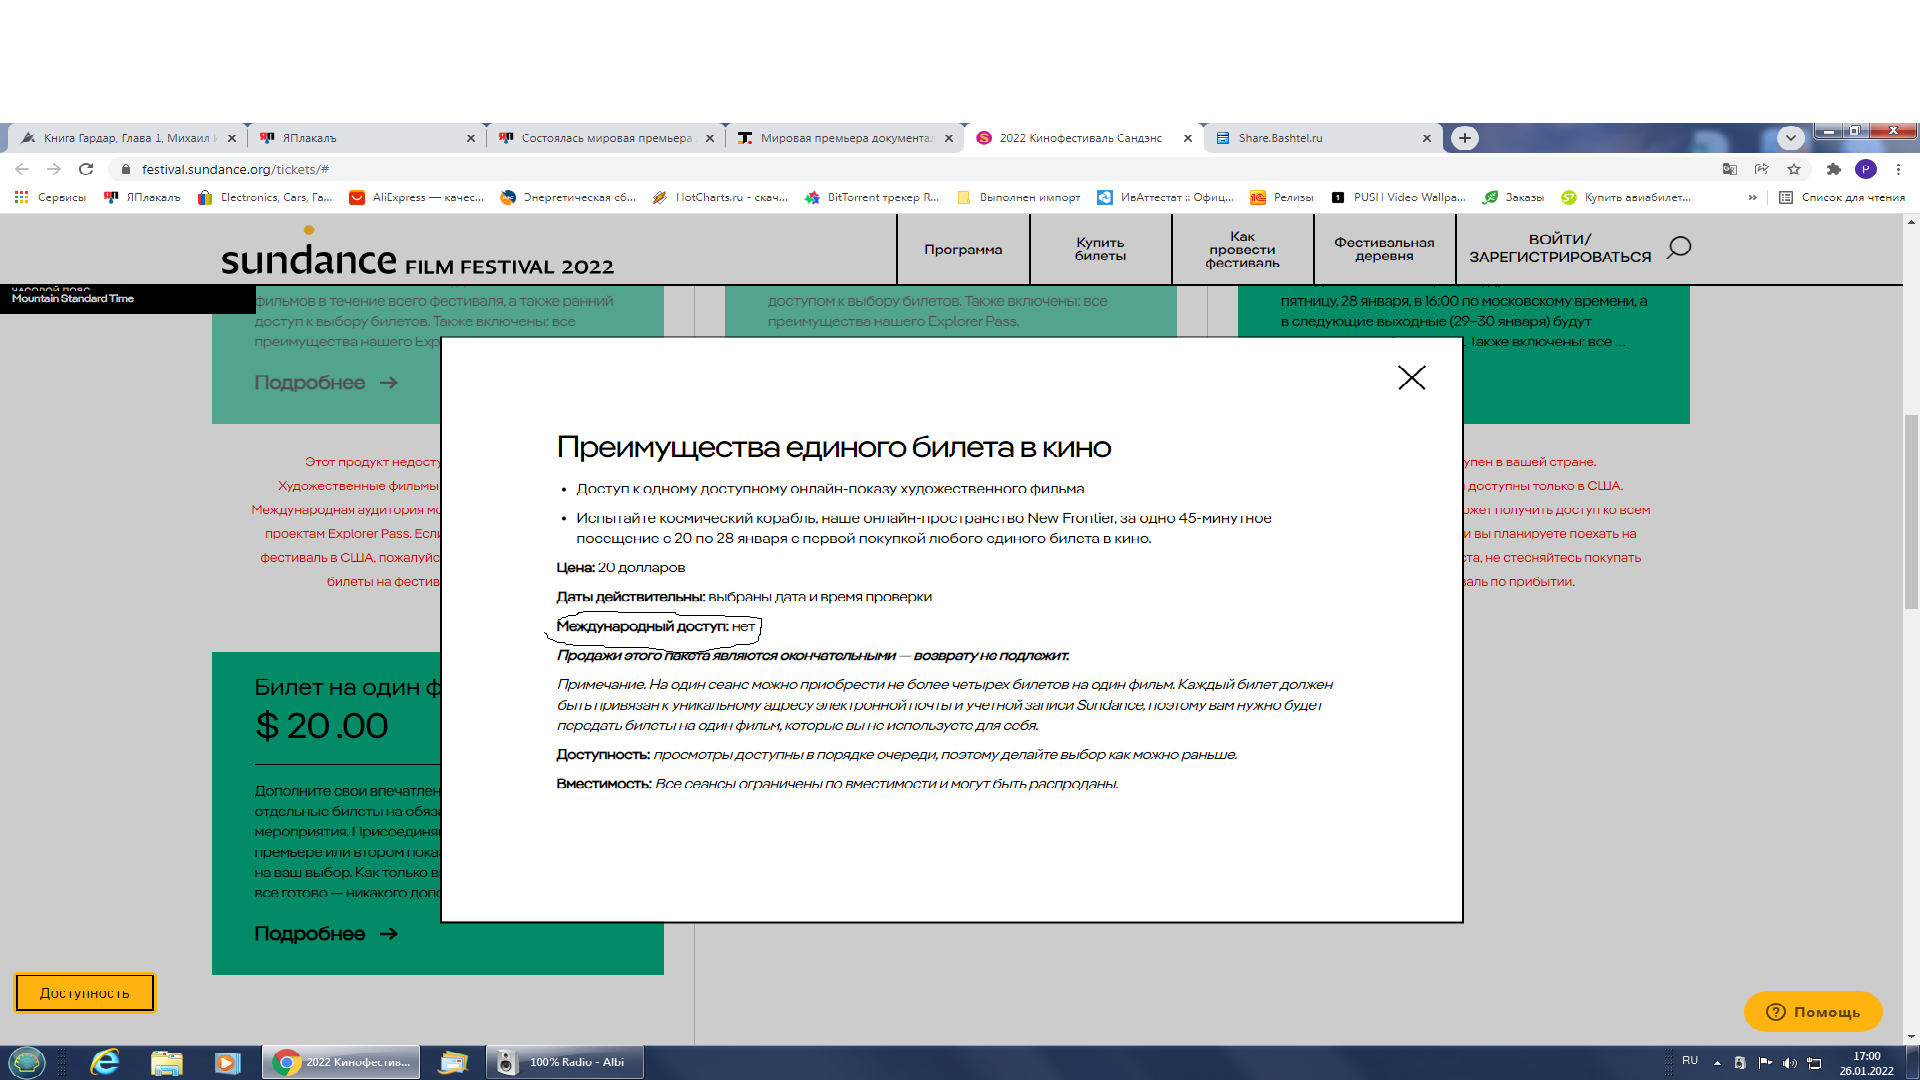Image resolution: width=1920 pixels, height=1080 pixels.
Task: Expand the tab search dropdown
Action: (x=1790, y=138)
